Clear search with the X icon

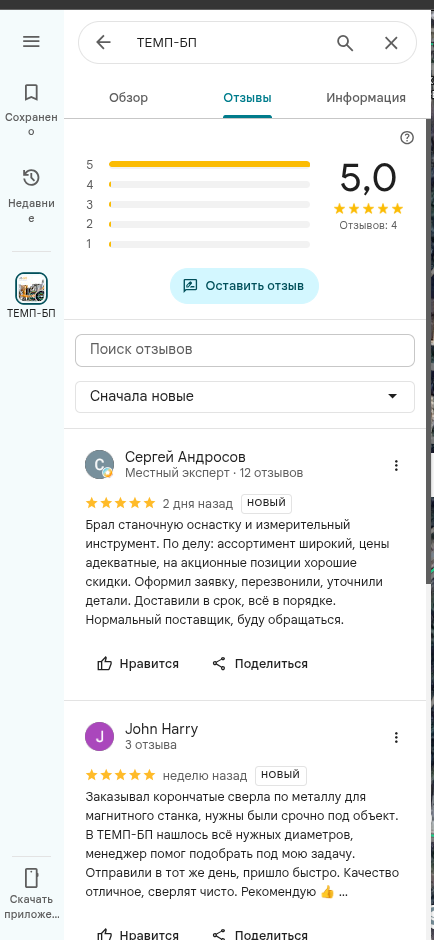[x=391, y=43]
